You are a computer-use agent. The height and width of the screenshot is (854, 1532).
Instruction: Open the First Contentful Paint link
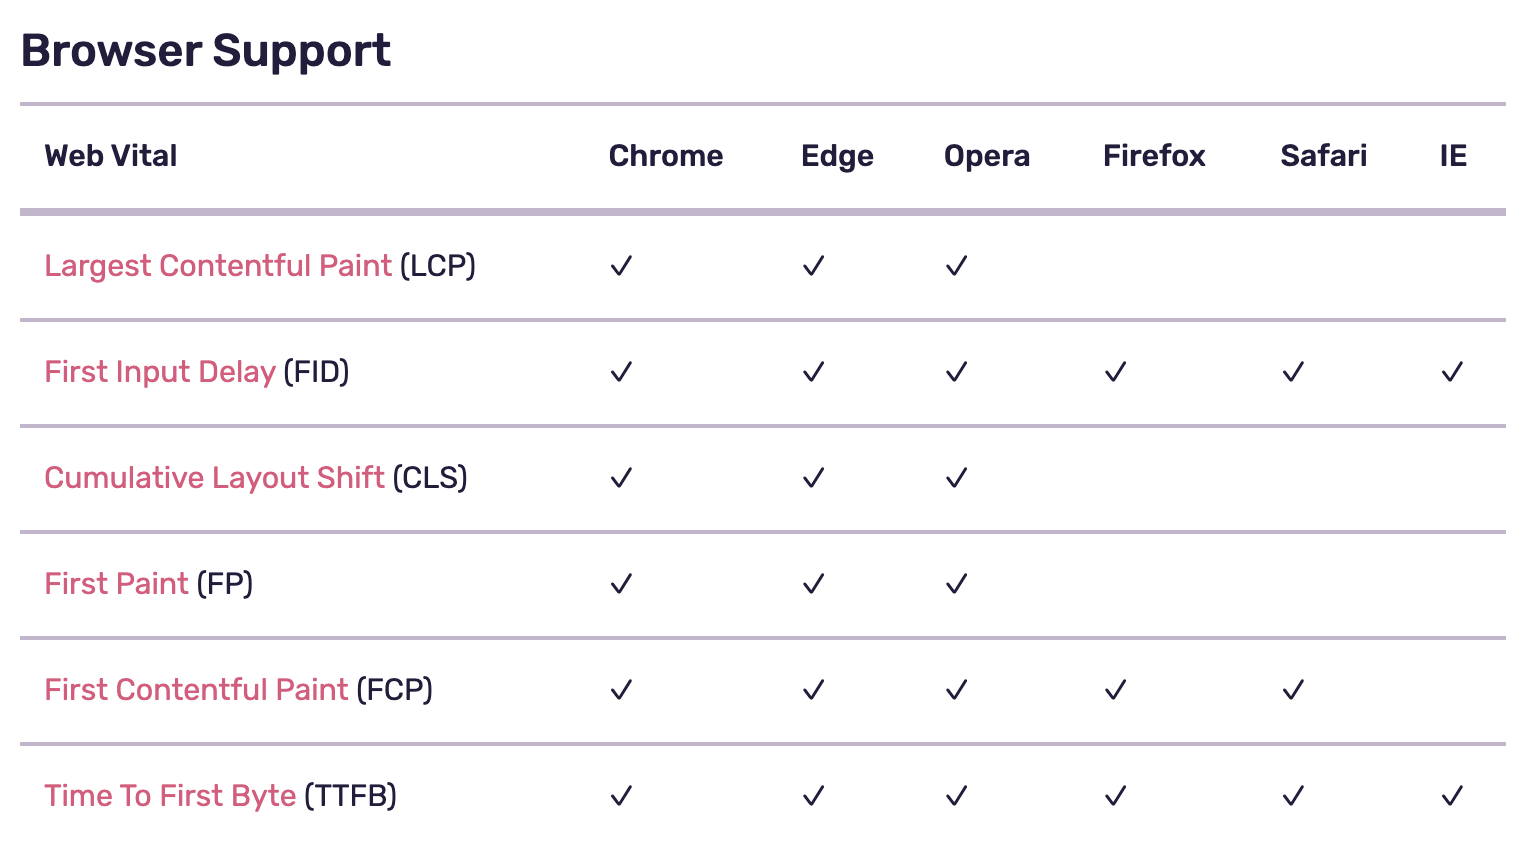point(196,690)
